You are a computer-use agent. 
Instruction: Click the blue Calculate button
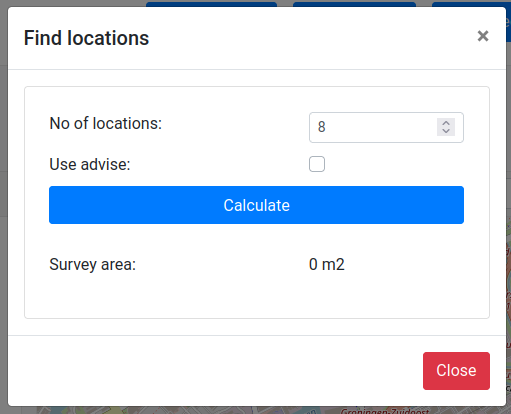coord(256,205)
